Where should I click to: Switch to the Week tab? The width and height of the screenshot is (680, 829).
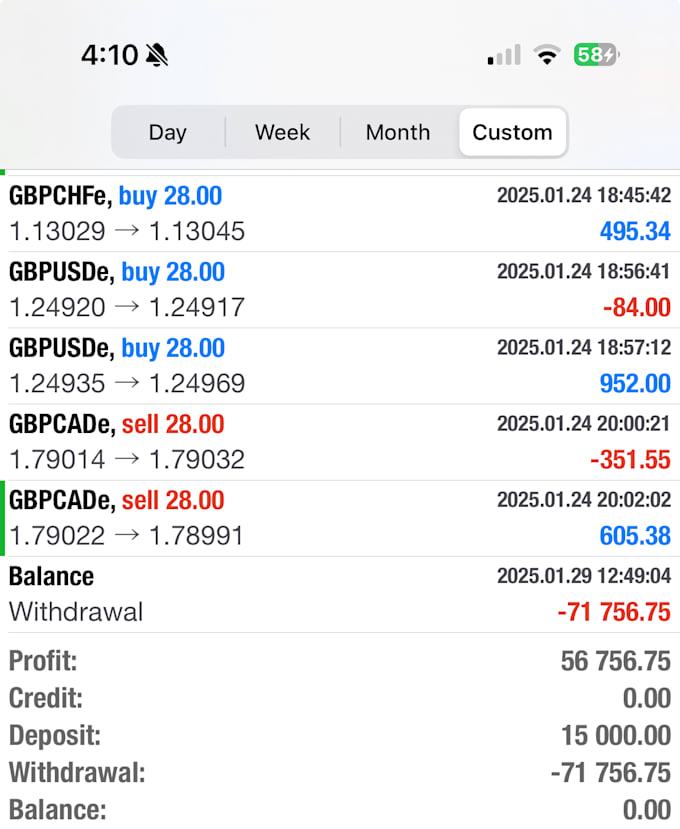point(282,132)
